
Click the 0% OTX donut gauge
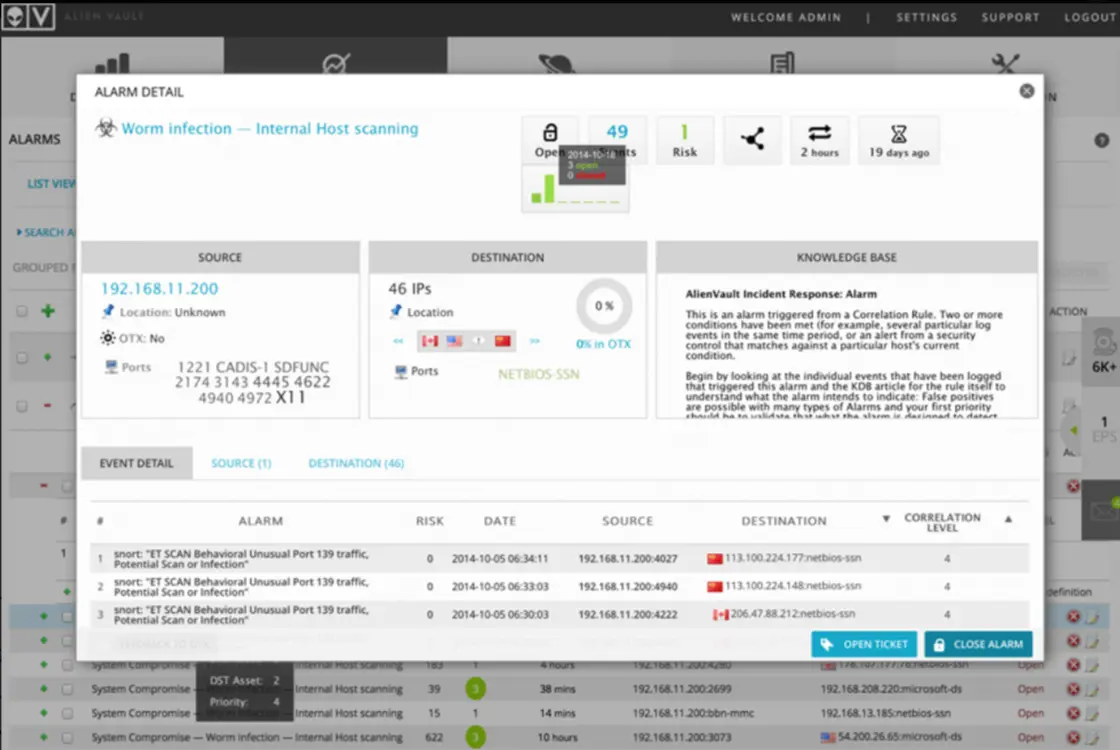pyautogui.click(x=604, y=306)
